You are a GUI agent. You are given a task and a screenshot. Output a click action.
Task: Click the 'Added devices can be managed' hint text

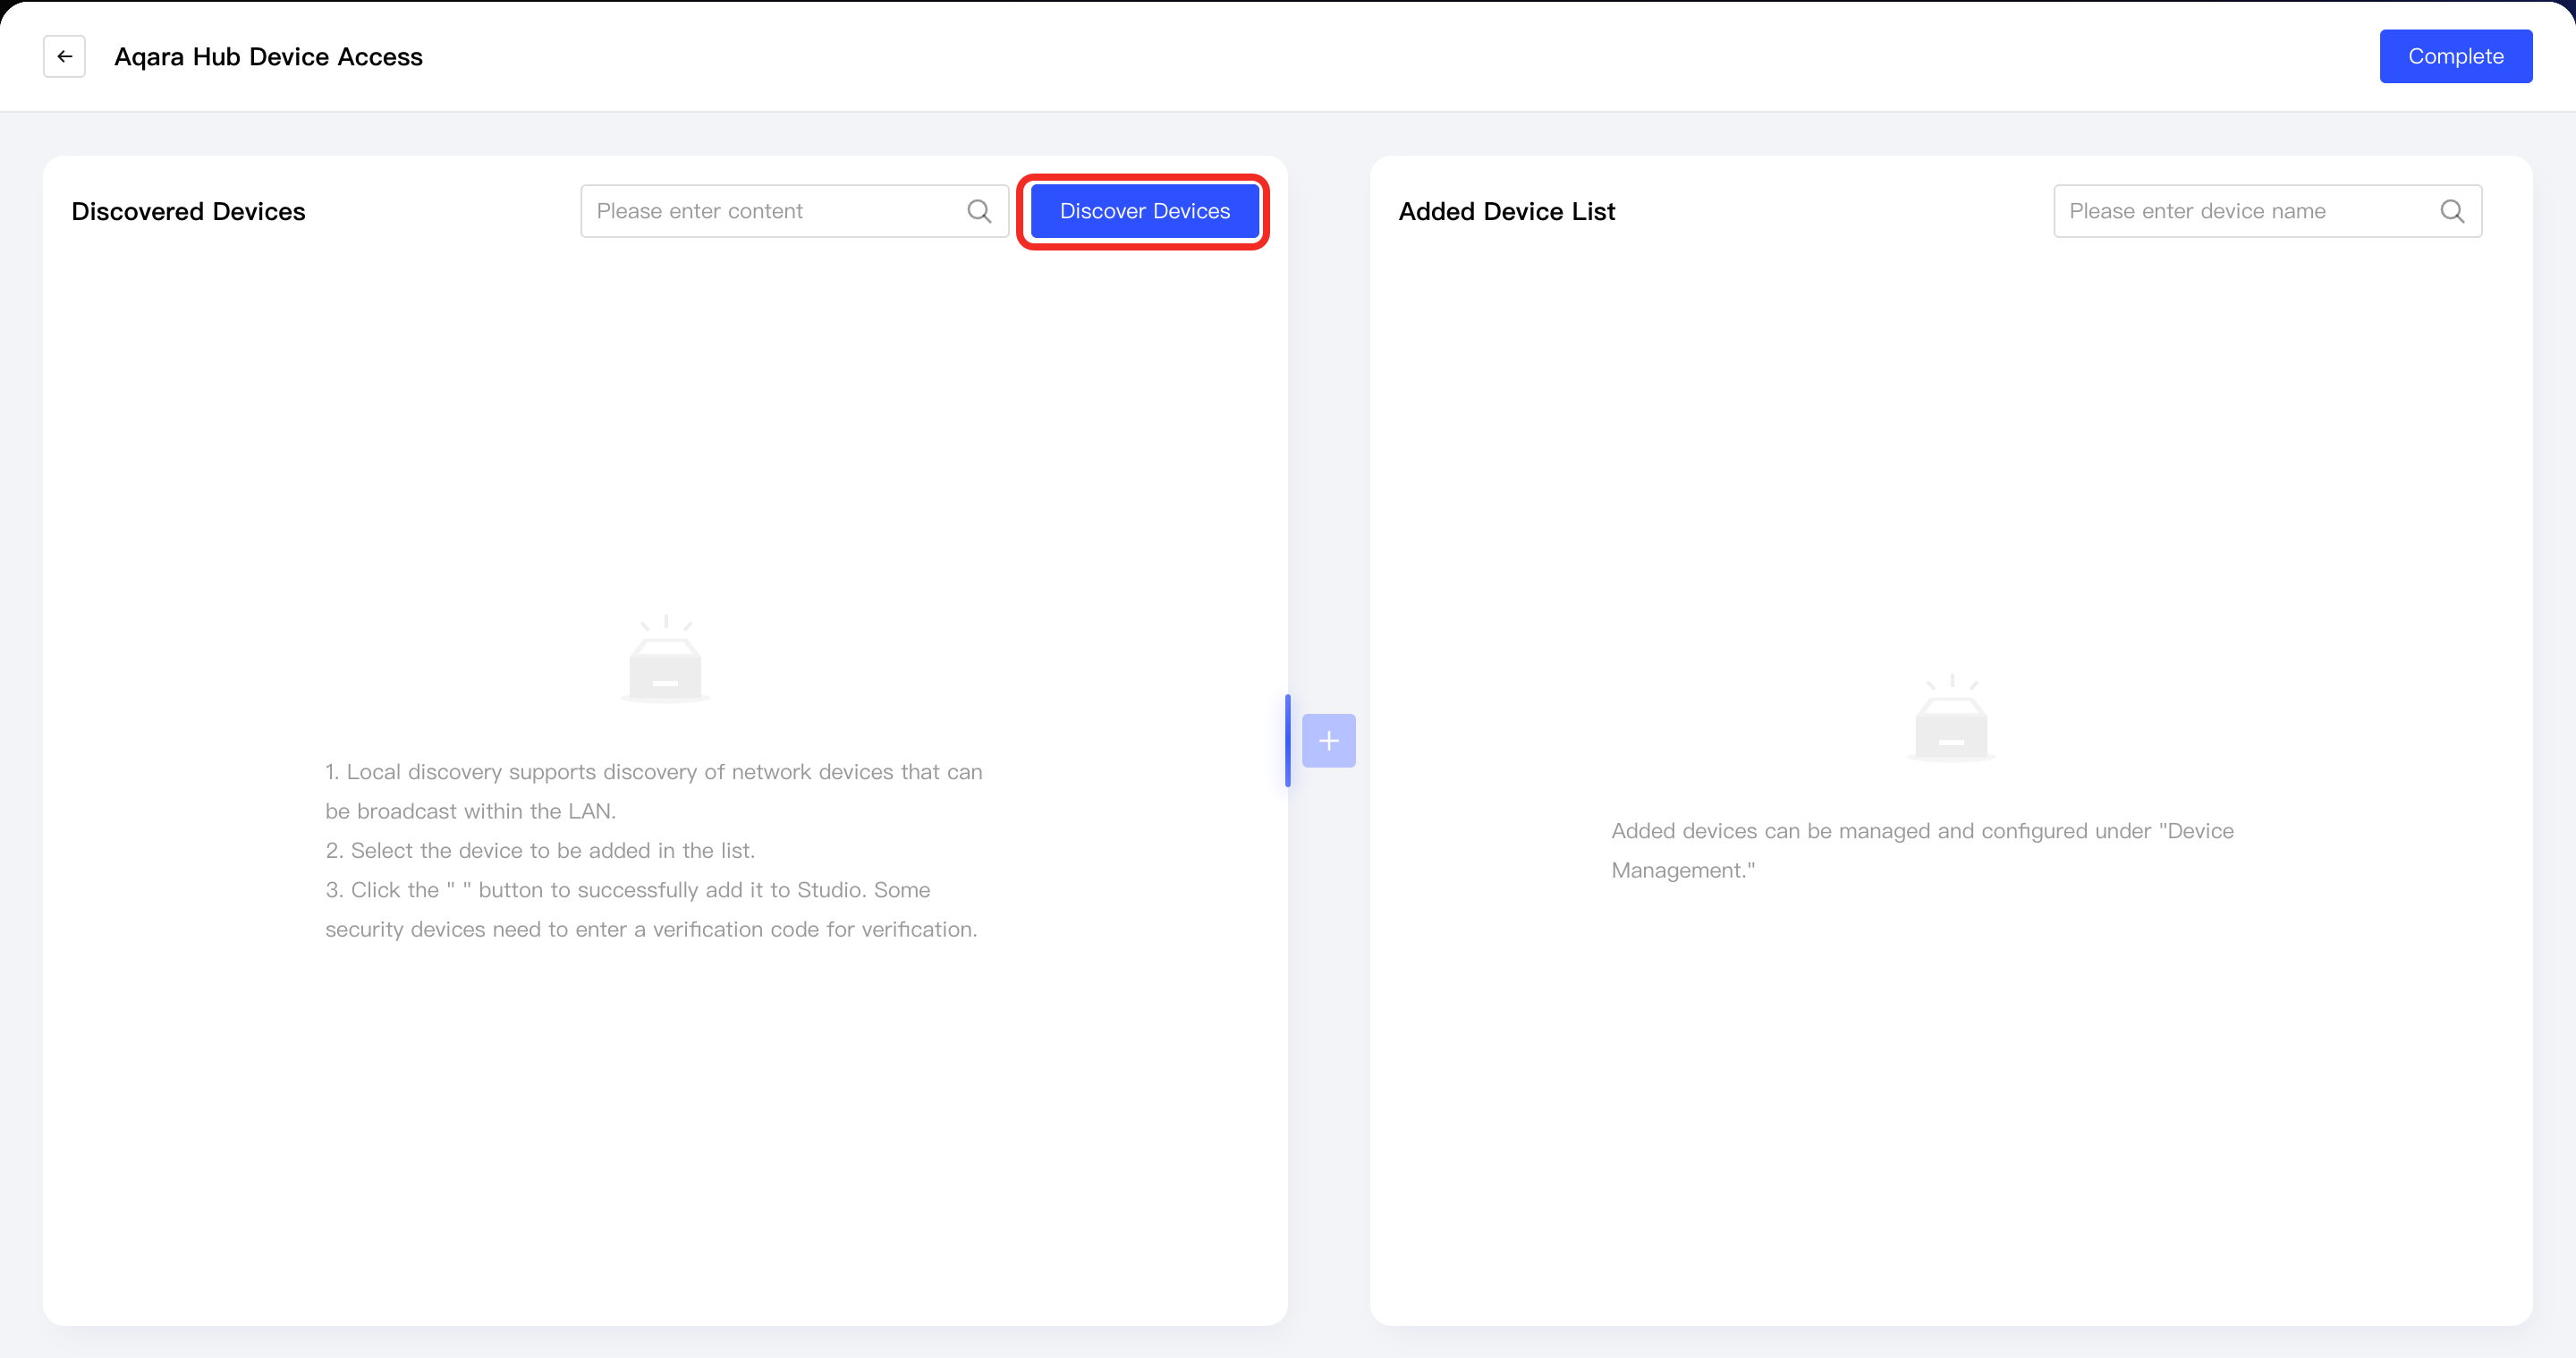1922,831
